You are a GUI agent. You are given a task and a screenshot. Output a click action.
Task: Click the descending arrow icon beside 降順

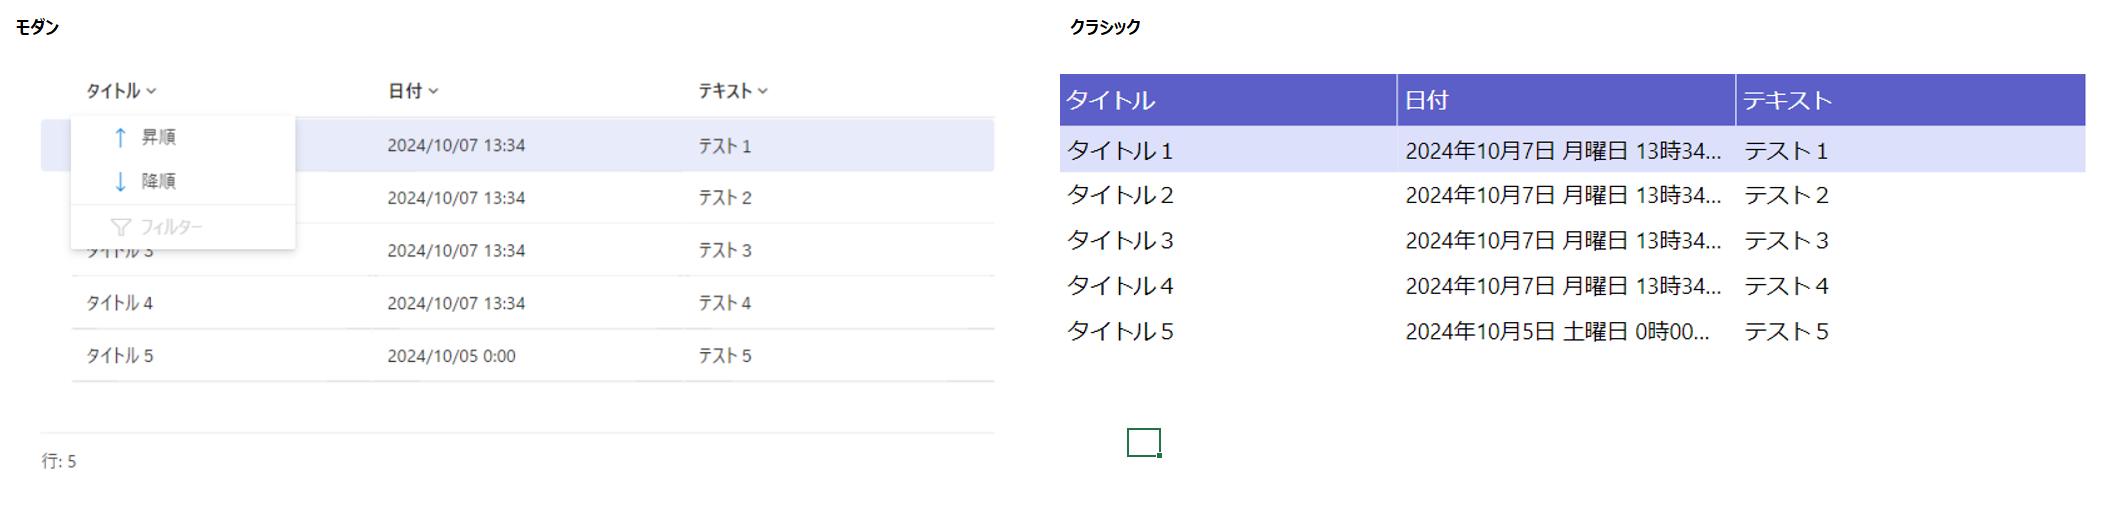[x=120, y=181]
